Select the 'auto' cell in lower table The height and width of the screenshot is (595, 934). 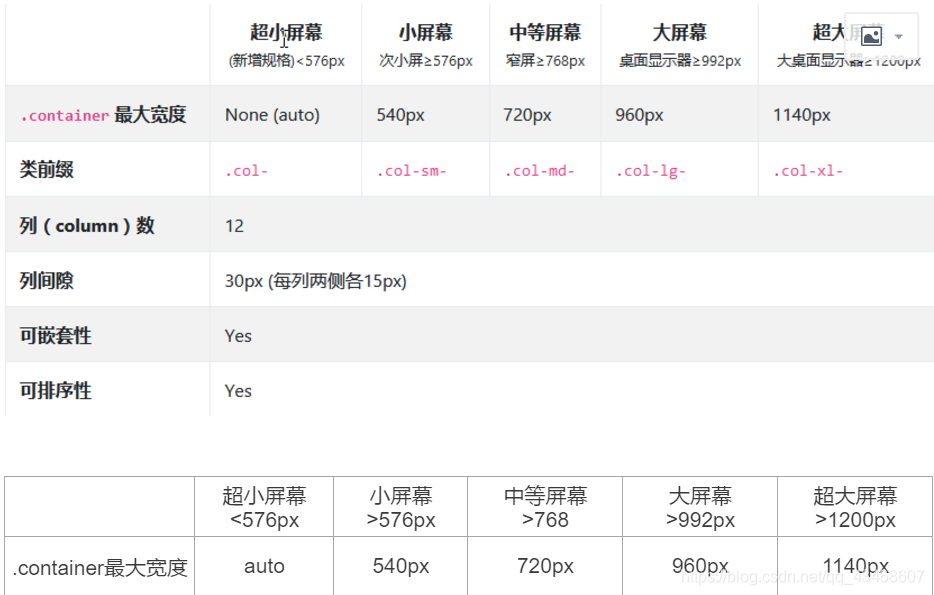pyautogui.click(x=264, y=566)
